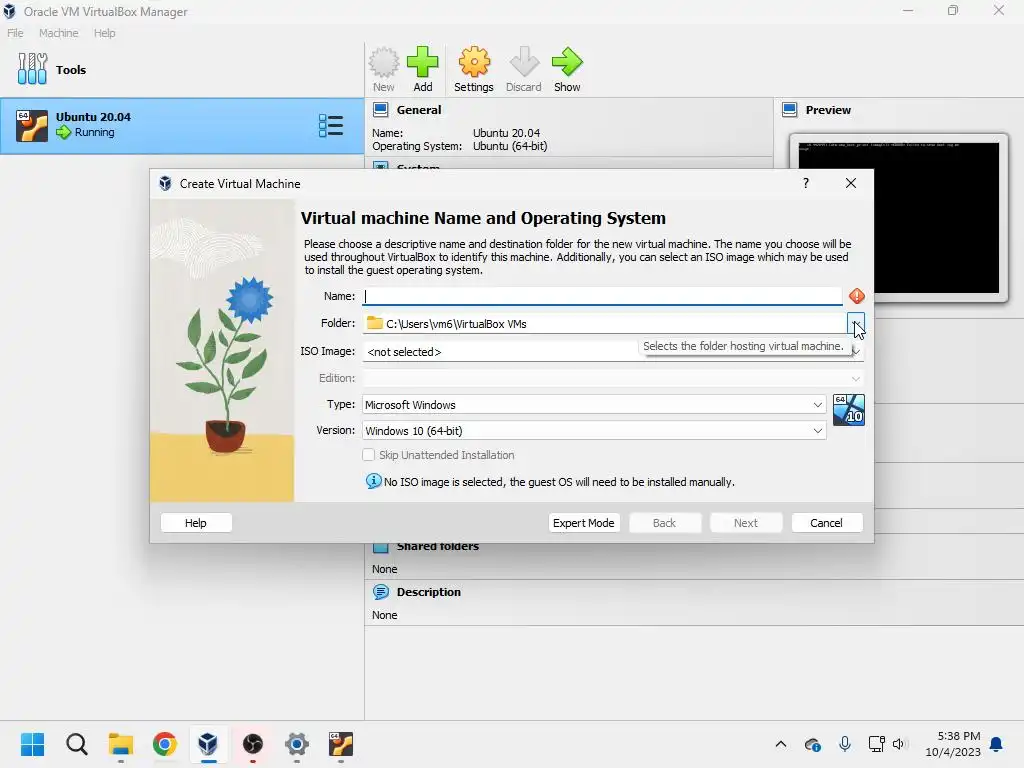This screenshot has height=768, width=1024.
Task: Click the Discard toolbar icon
Action: coord(524,63)
